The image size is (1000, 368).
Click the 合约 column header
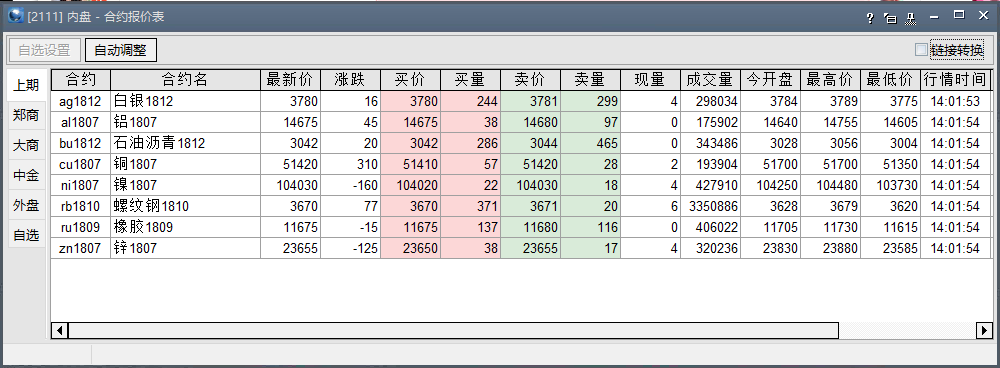click(x=81, y=80)
